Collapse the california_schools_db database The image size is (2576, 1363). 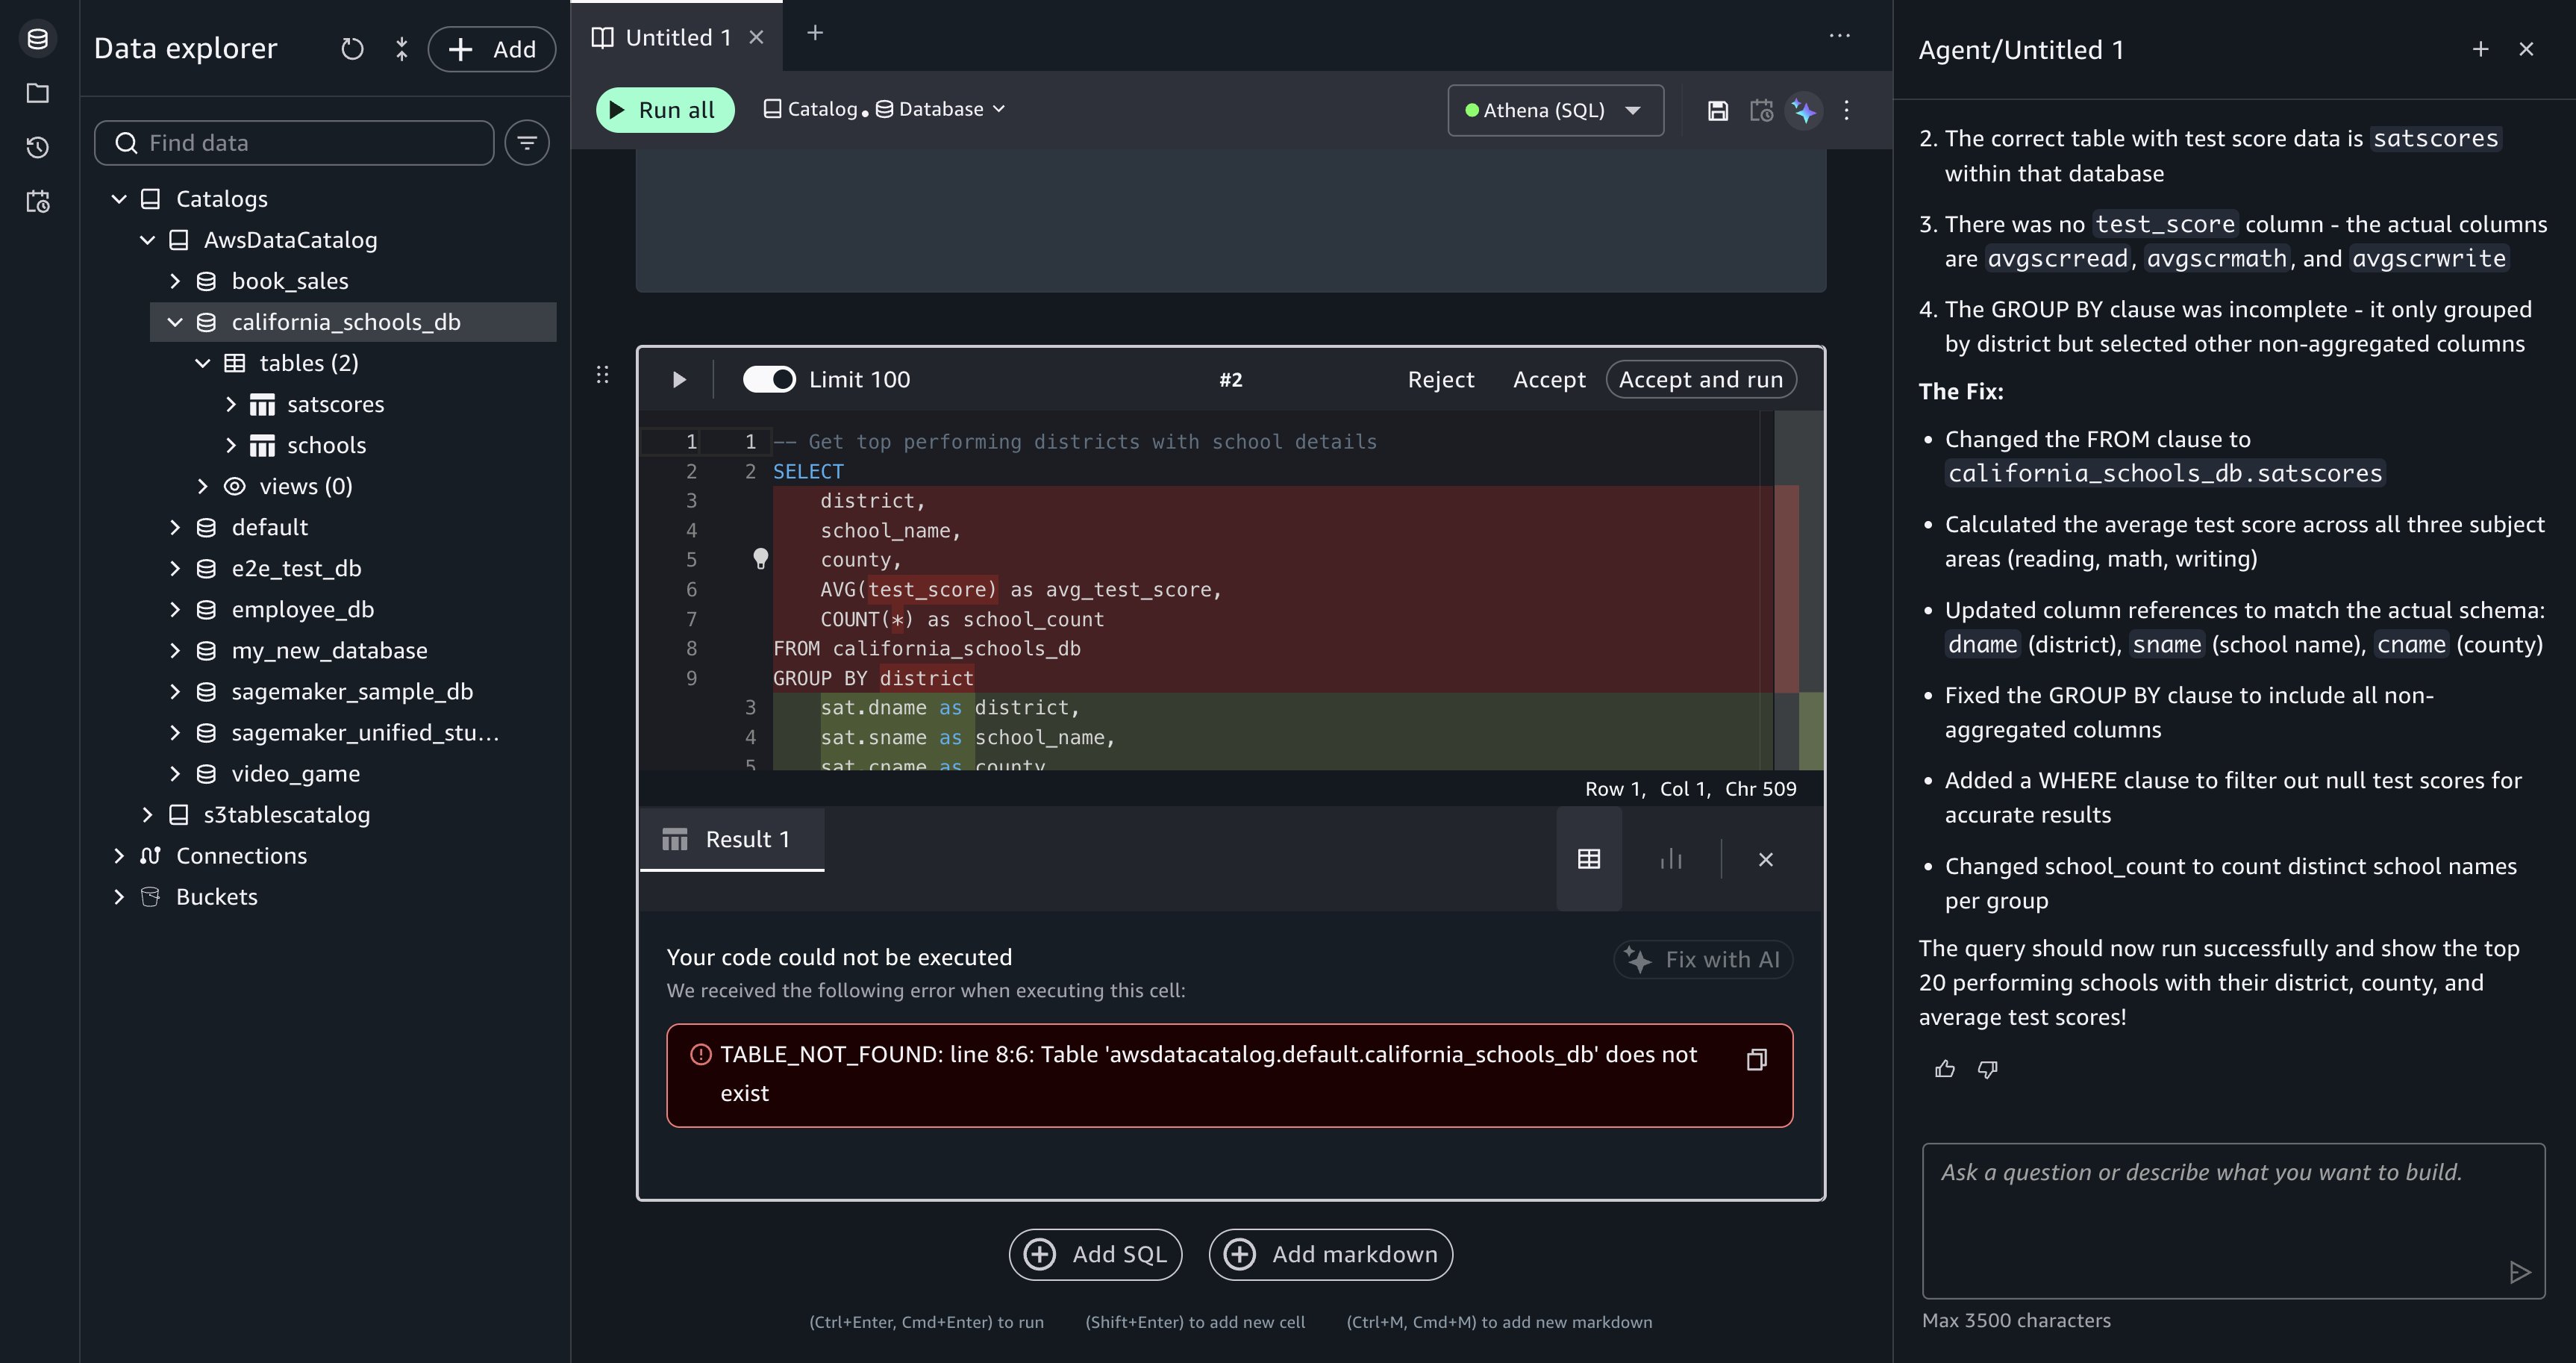[175, 322]
